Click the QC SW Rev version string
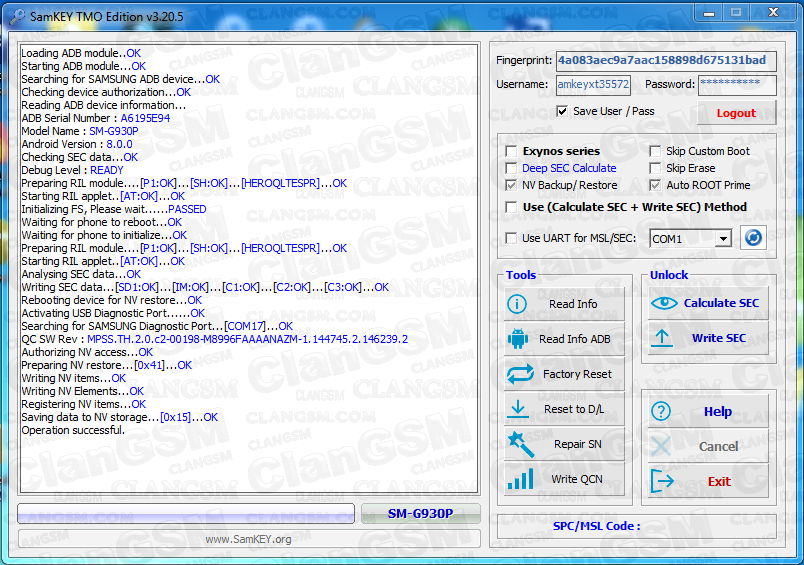The height and width of the screenshot is (565, 804). [247, 339]
